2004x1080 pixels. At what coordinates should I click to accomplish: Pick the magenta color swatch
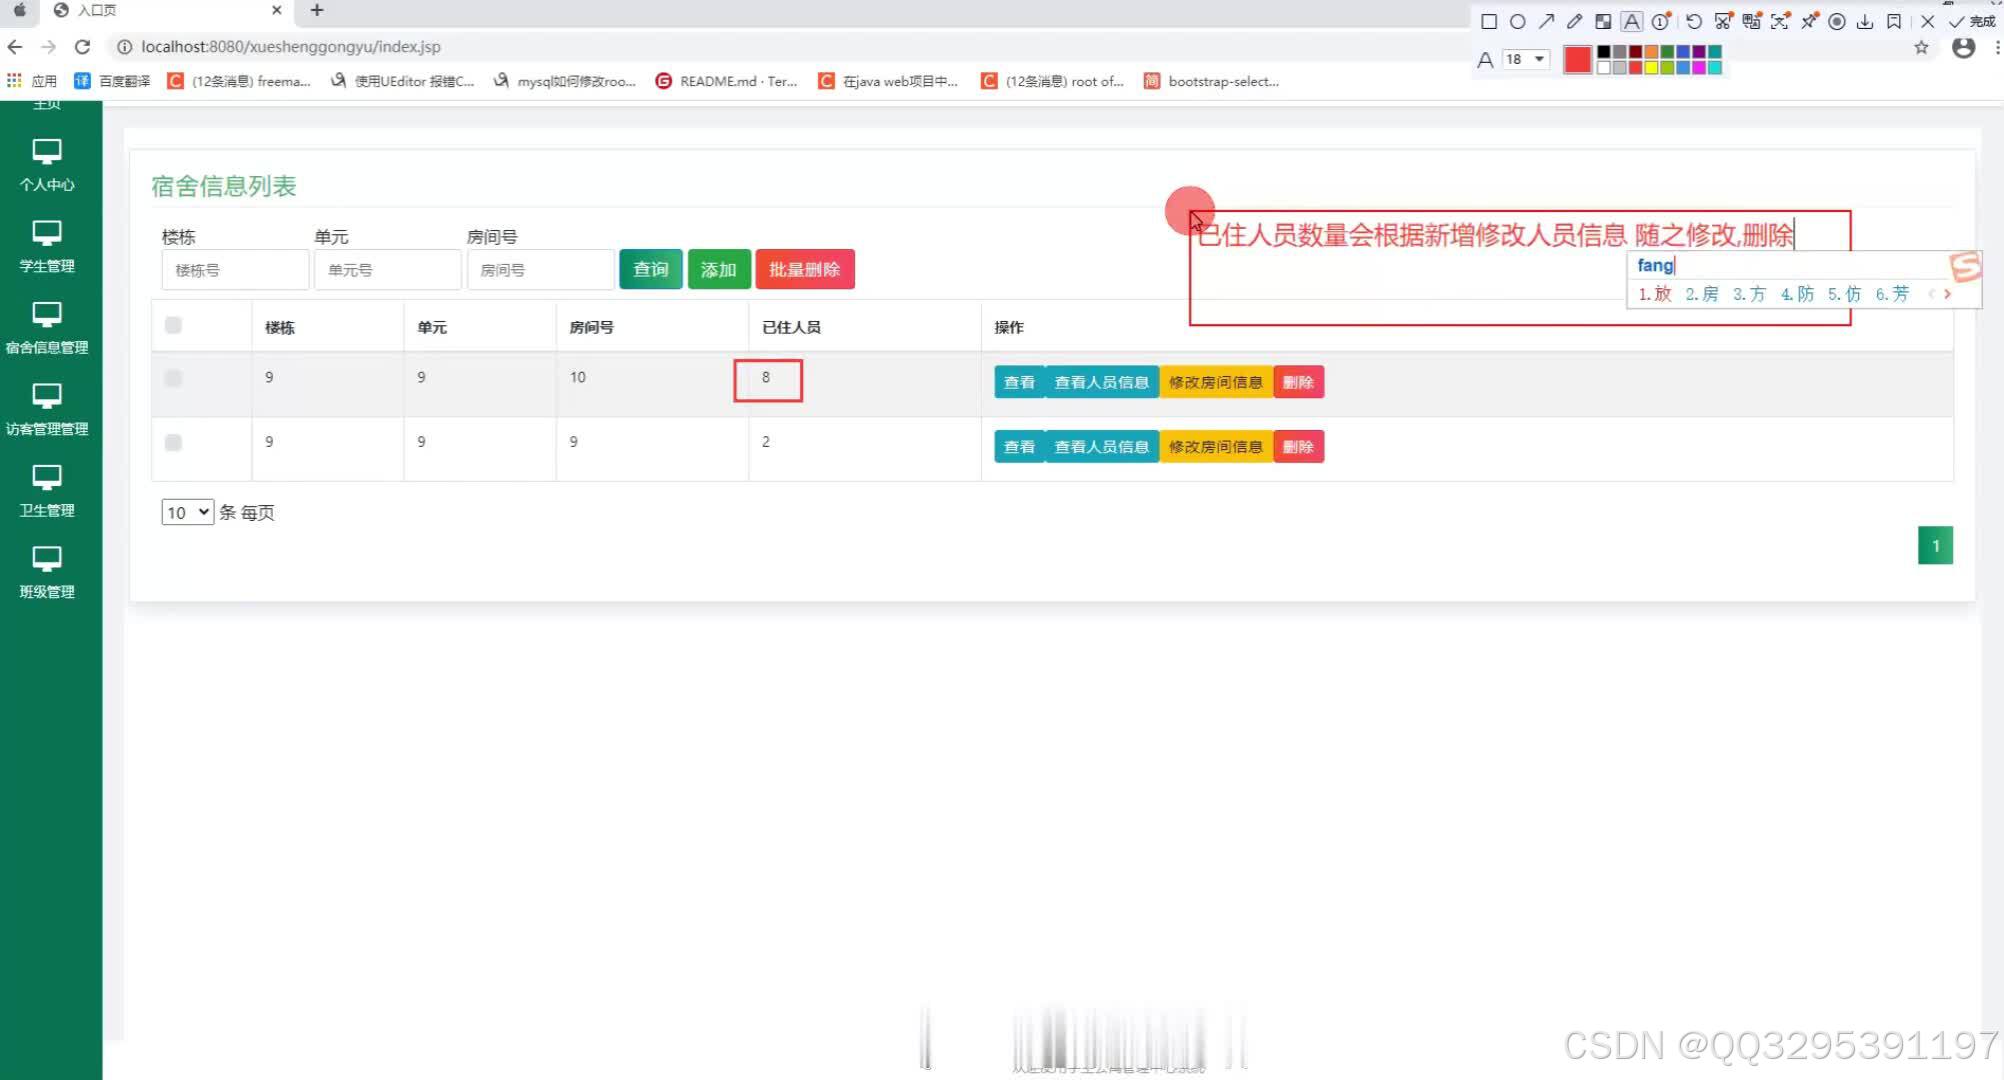click(1699, 68)
